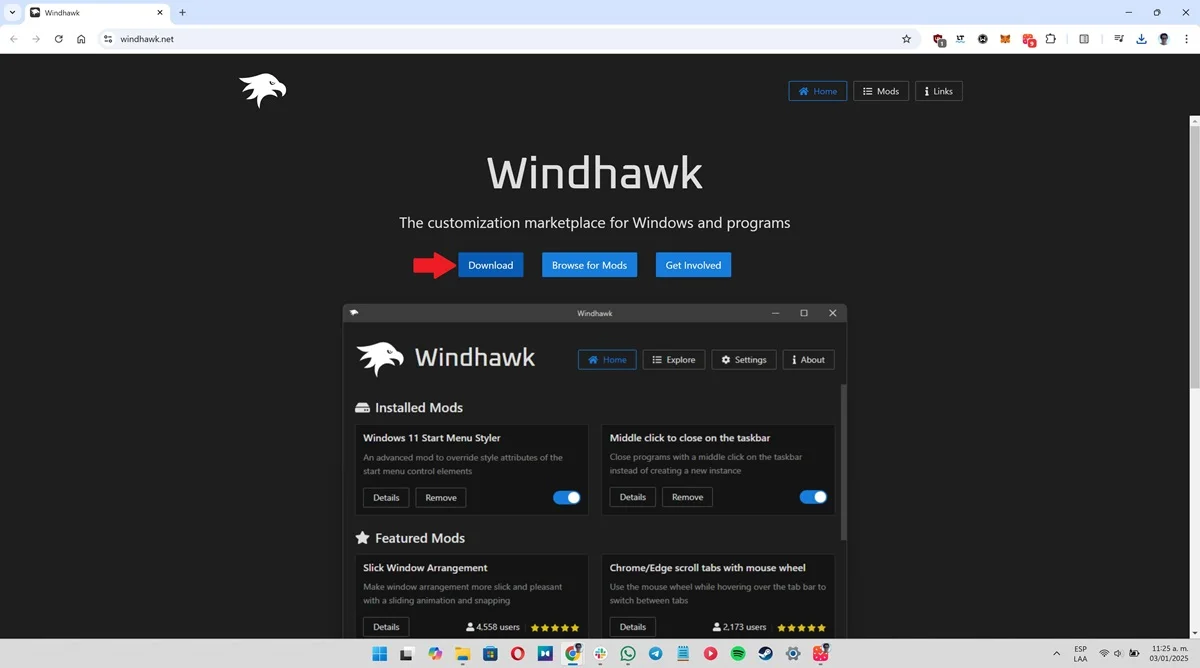Navigate back with the browser arrow
This screenshot has height=668, width=1200.
tap(13, 39)
